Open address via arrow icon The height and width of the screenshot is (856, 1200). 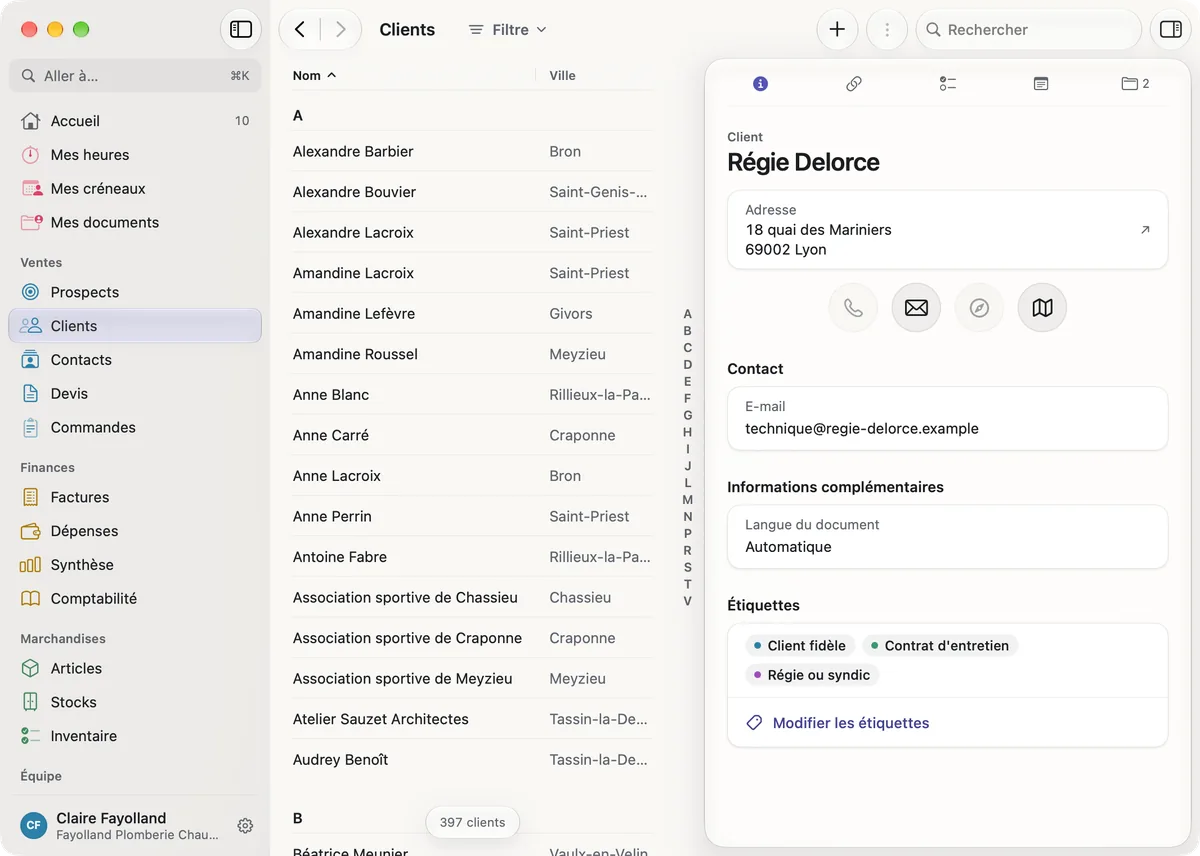(1145, 230)
